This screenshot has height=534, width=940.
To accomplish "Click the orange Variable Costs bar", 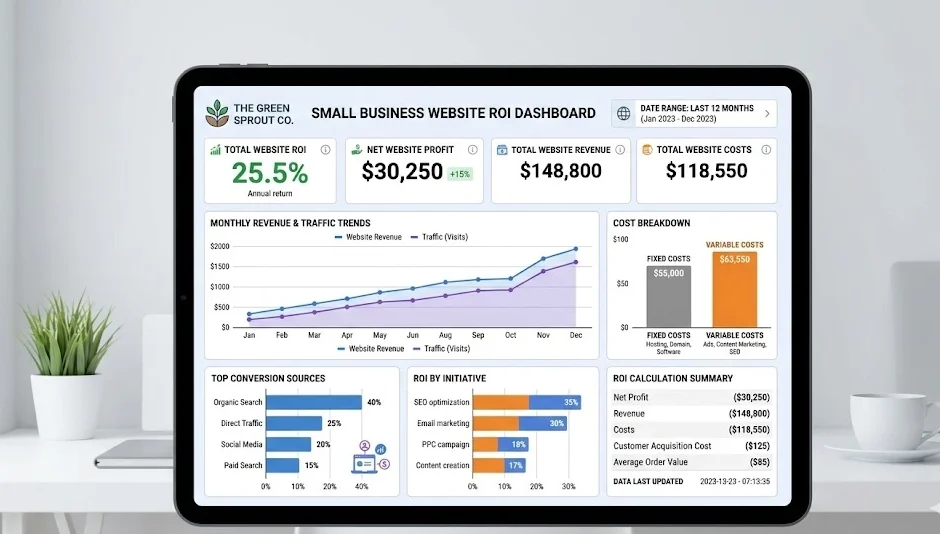I will pos(734,289).
